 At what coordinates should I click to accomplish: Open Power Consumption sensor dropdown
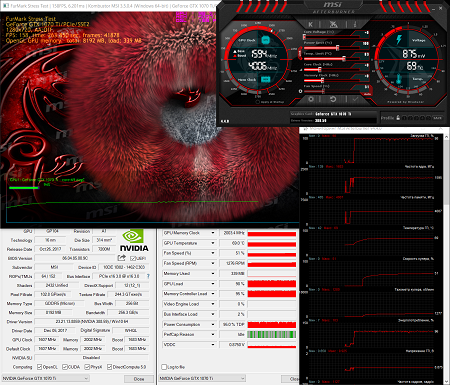point(213,324)
